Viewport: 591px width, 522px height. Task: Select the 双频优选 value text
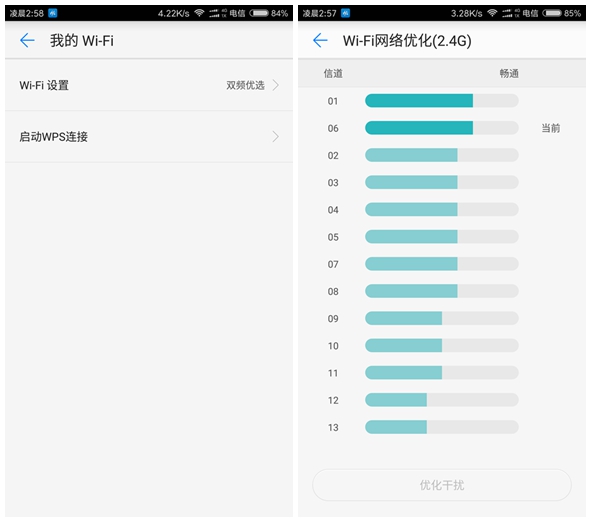(245, 86)
